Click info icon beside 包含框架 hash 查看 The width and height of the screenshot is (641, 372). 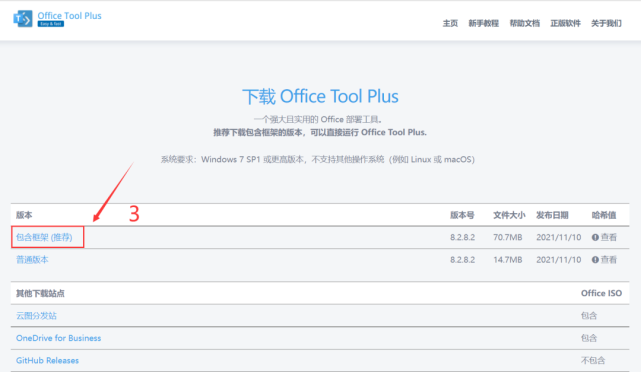coord(595,238)
